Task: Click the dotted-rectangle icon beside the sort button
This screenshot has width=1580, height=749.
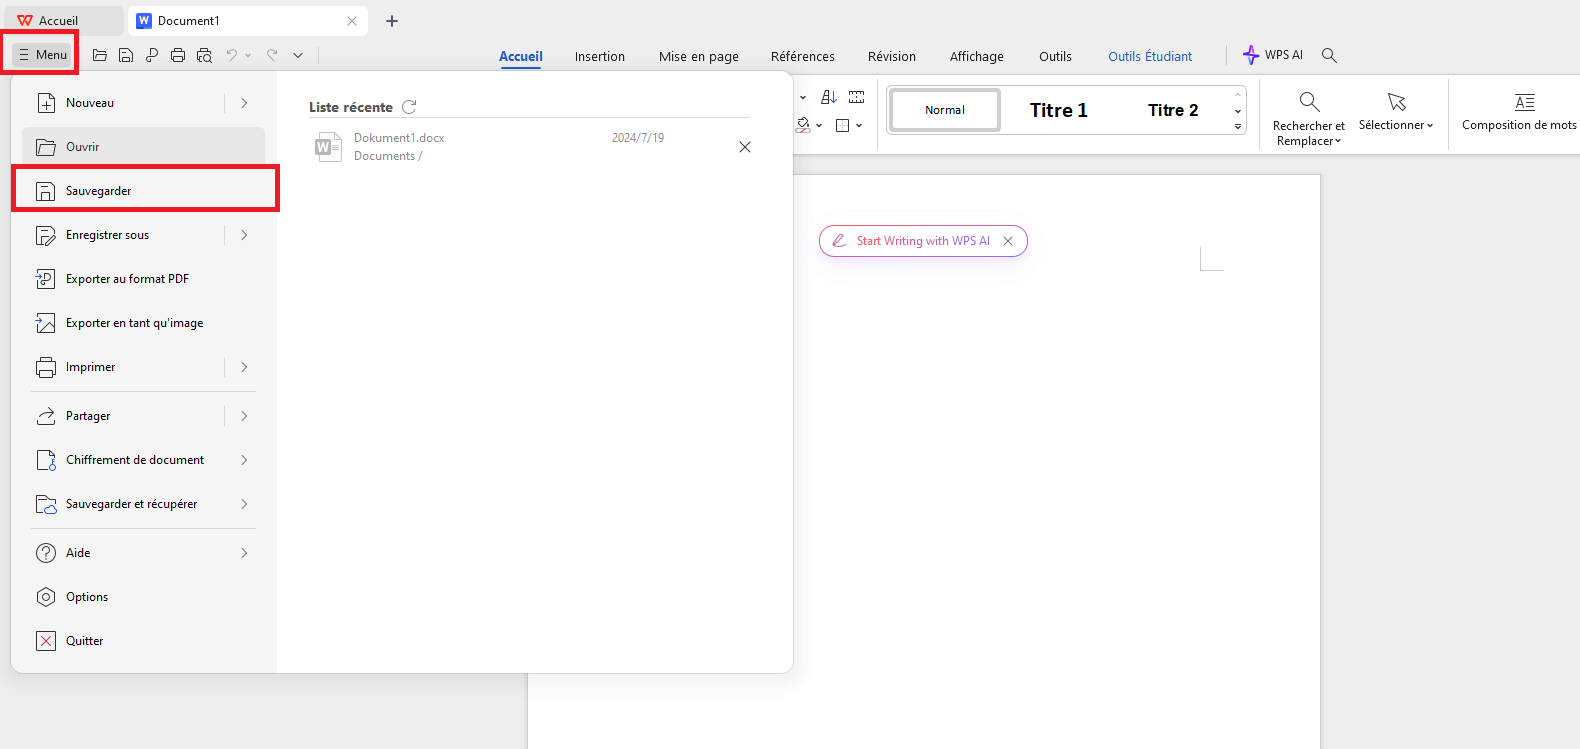Action: [857, 97]
